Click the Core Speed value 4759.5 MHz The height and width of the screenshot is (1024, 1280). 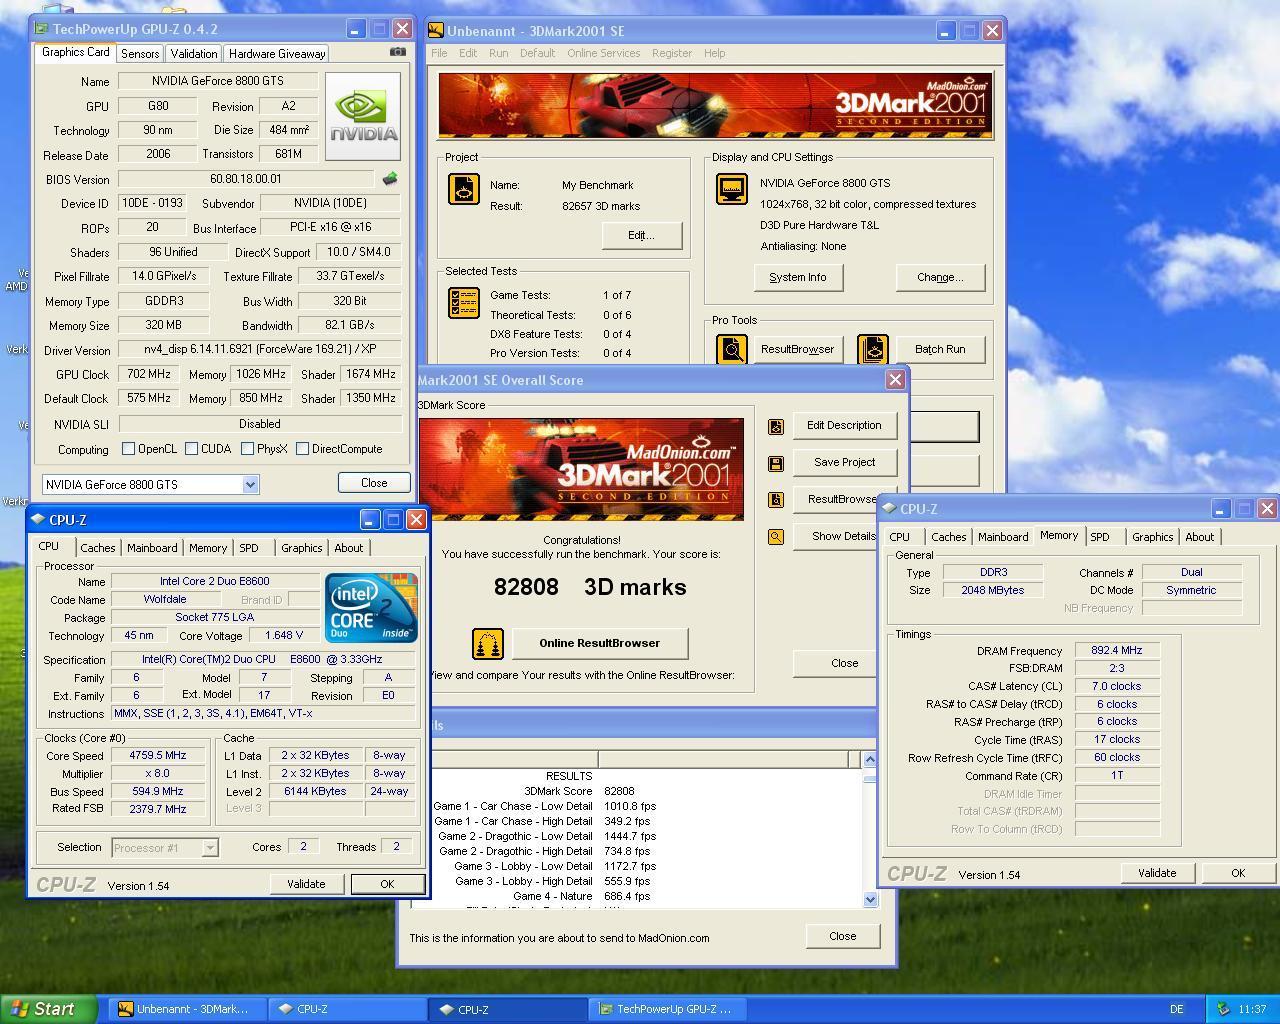click(158, 756)
